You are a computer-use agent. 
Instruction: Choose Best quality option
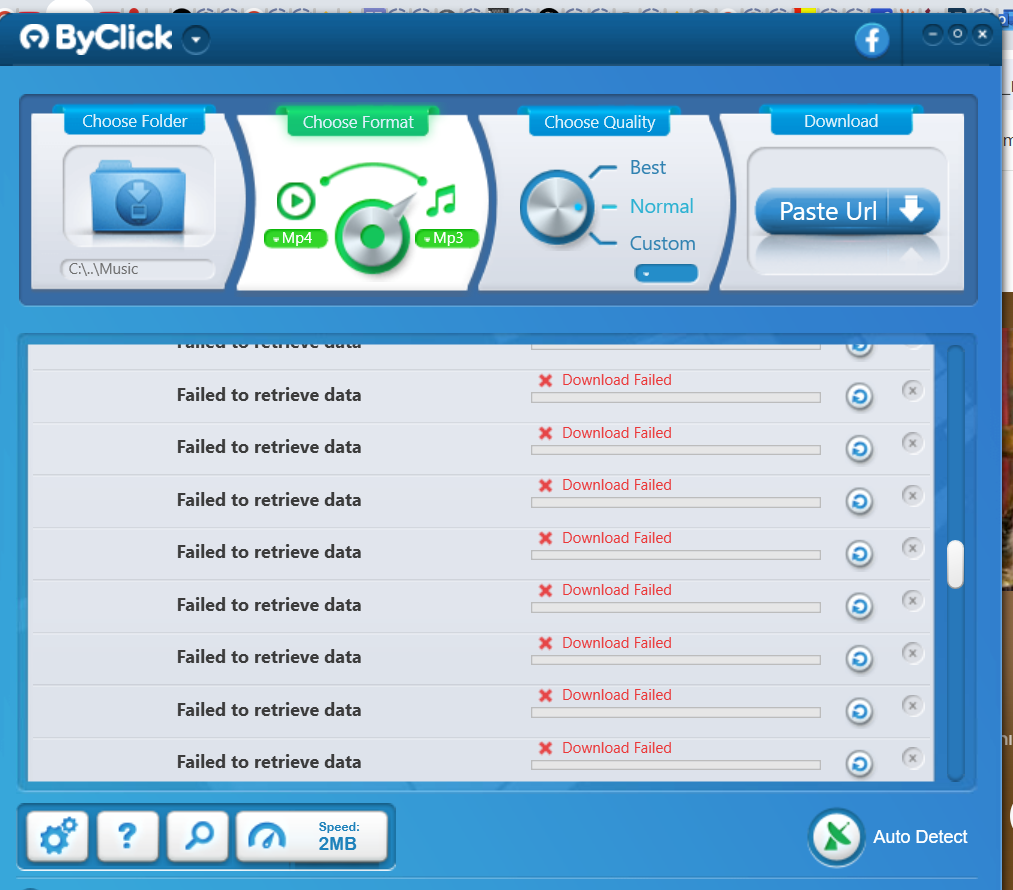tap(647, 168)
